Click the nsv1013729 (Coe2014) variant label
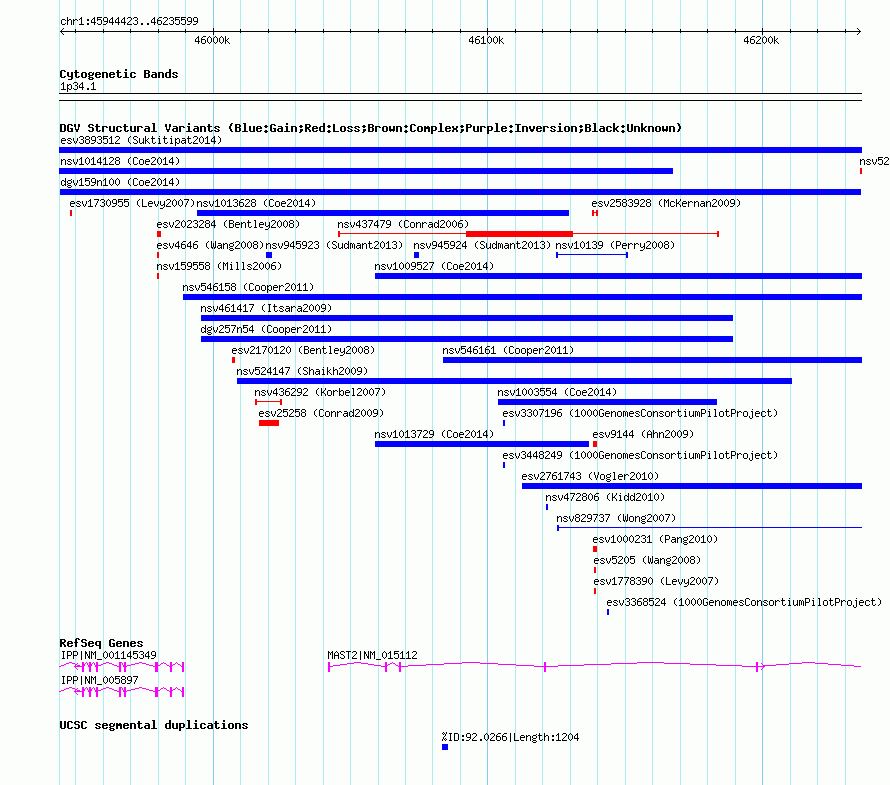Image resolution: width=890 pixels, height=785 pixels. click(x=434, y=434)
